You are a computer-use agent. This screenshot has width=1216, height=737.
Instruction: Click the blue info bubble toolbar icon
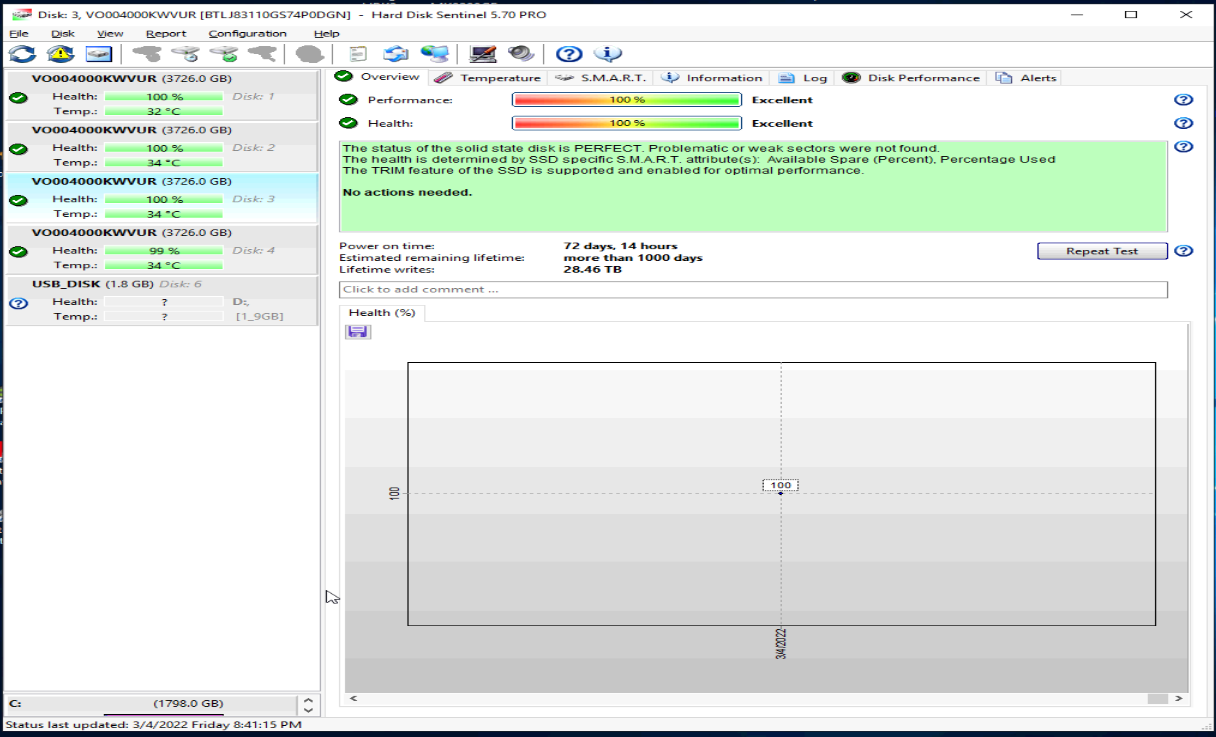(608, 54)
